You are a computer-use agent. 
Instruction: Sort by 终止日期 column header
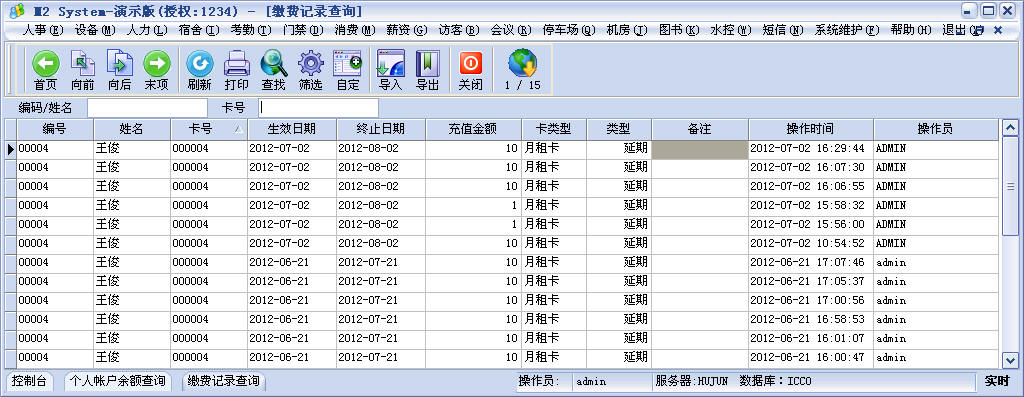(381, 129)
